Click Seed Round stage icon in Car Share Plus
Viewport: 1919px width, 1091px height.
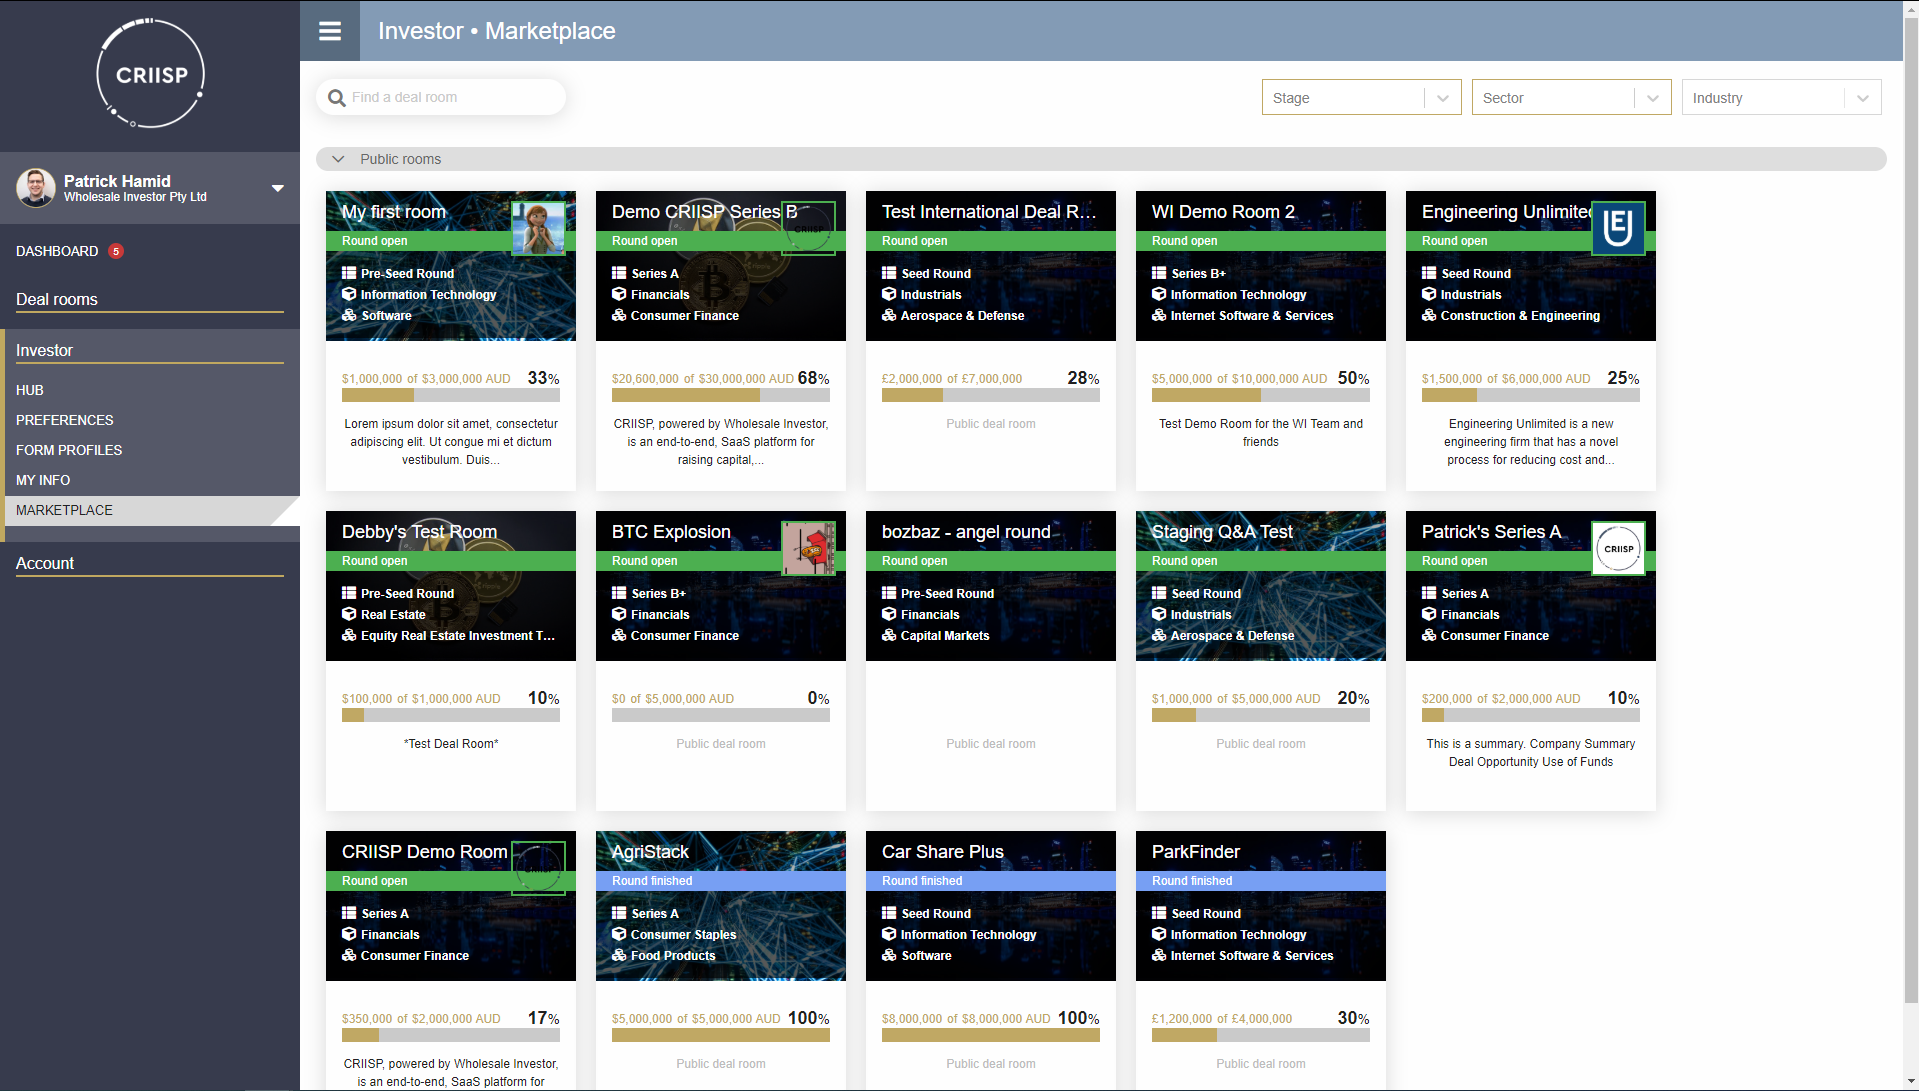point(889,913)
